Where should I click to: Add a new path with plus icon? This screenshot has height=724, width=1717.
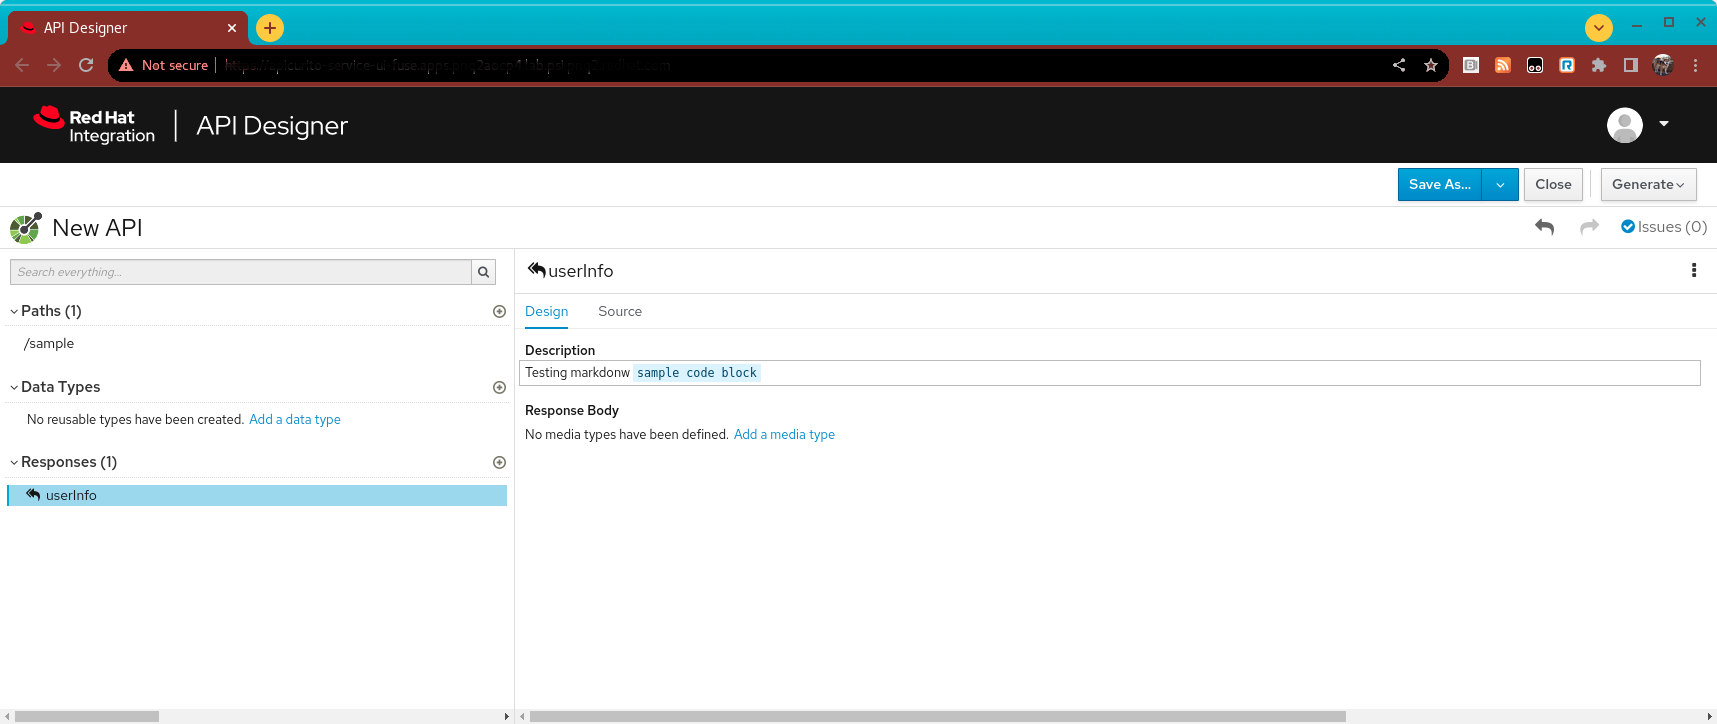pyautogui.click(x=499, y=311)
